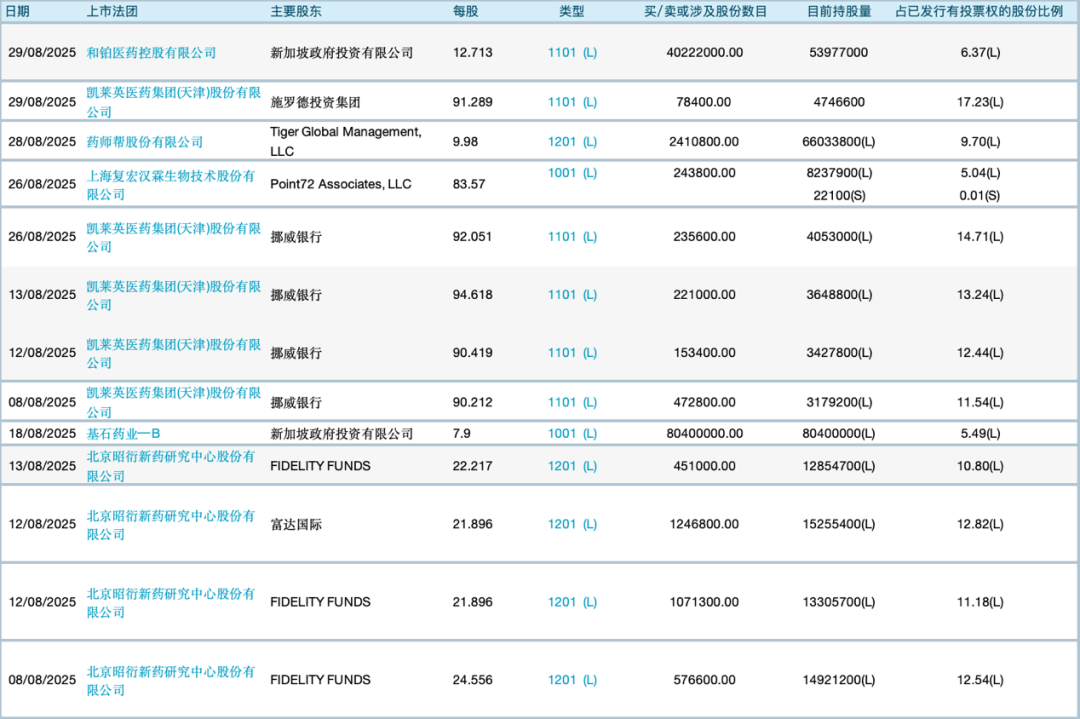Click the 日期 column header
The image size is (1080, 719).
pyautogui.click(x=18, y=12)
